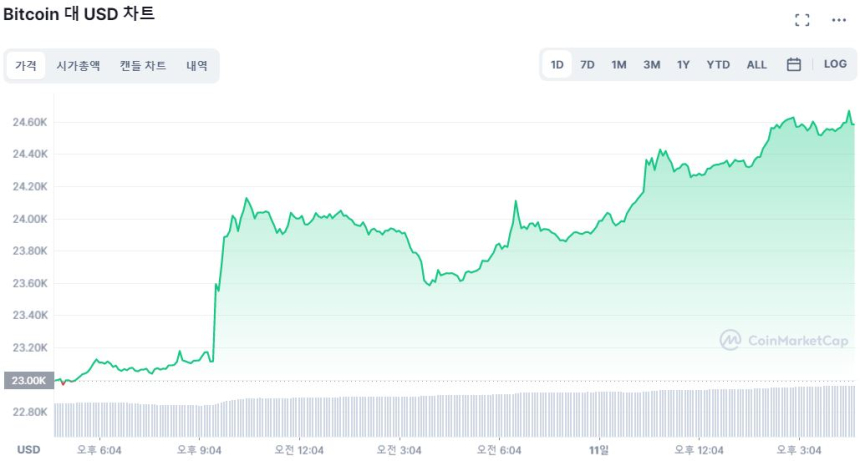Click the 23.00K price label marker
Viewport: 860px width, 461px height.
tap(27, 381)
